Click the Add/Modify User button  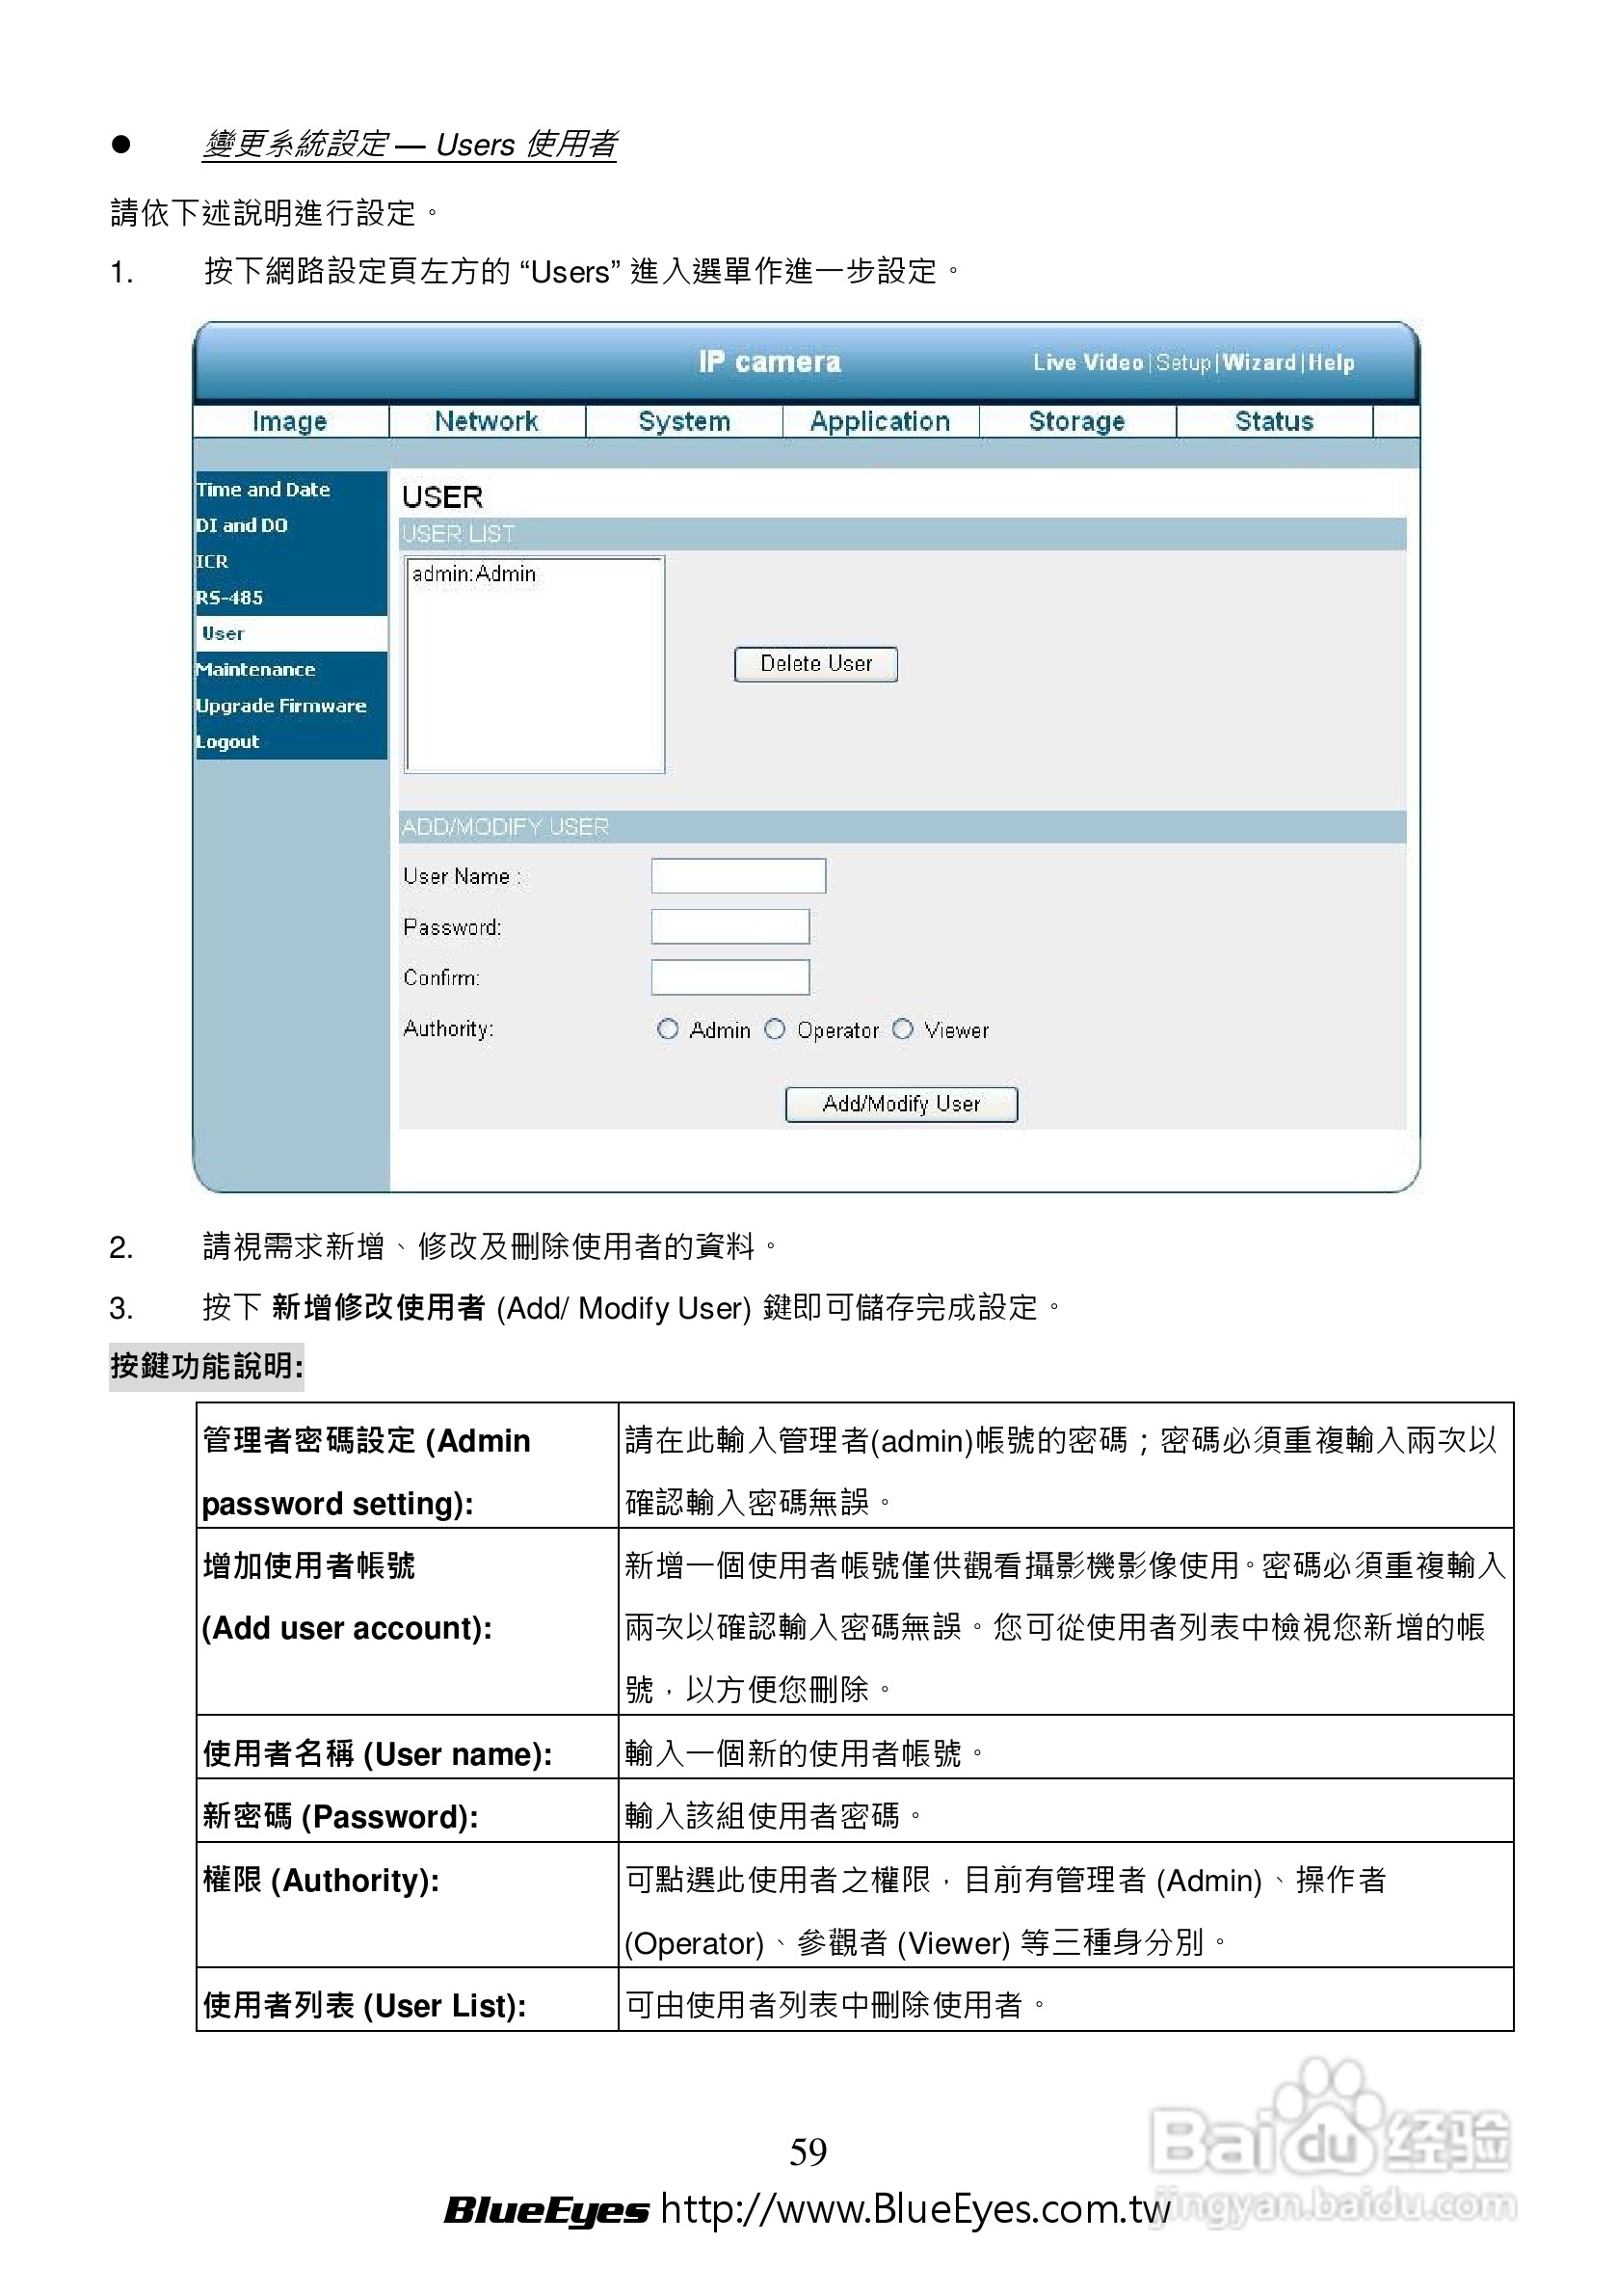[903, 1104]
